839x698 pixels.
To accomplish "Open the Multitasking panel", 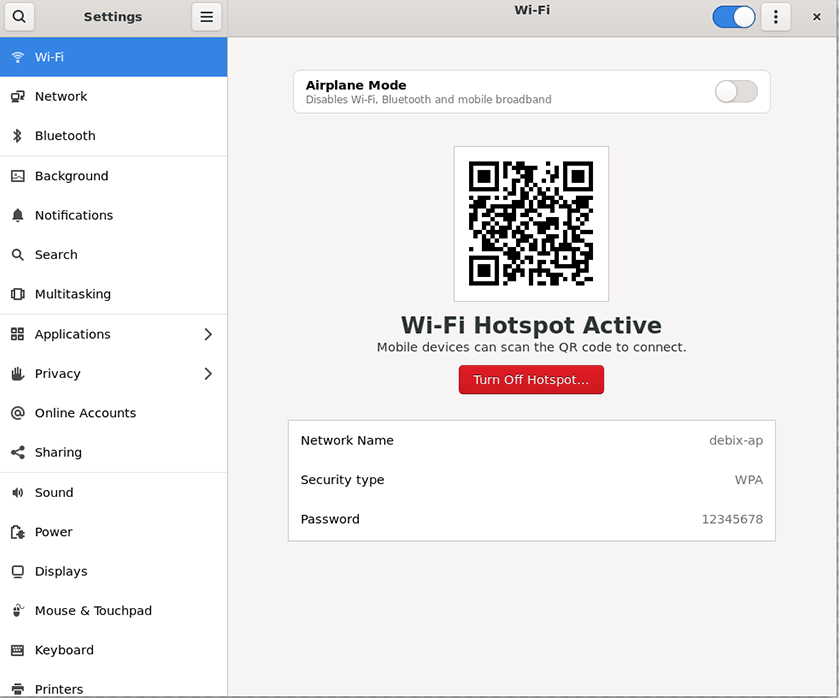I will pos(113,294).
